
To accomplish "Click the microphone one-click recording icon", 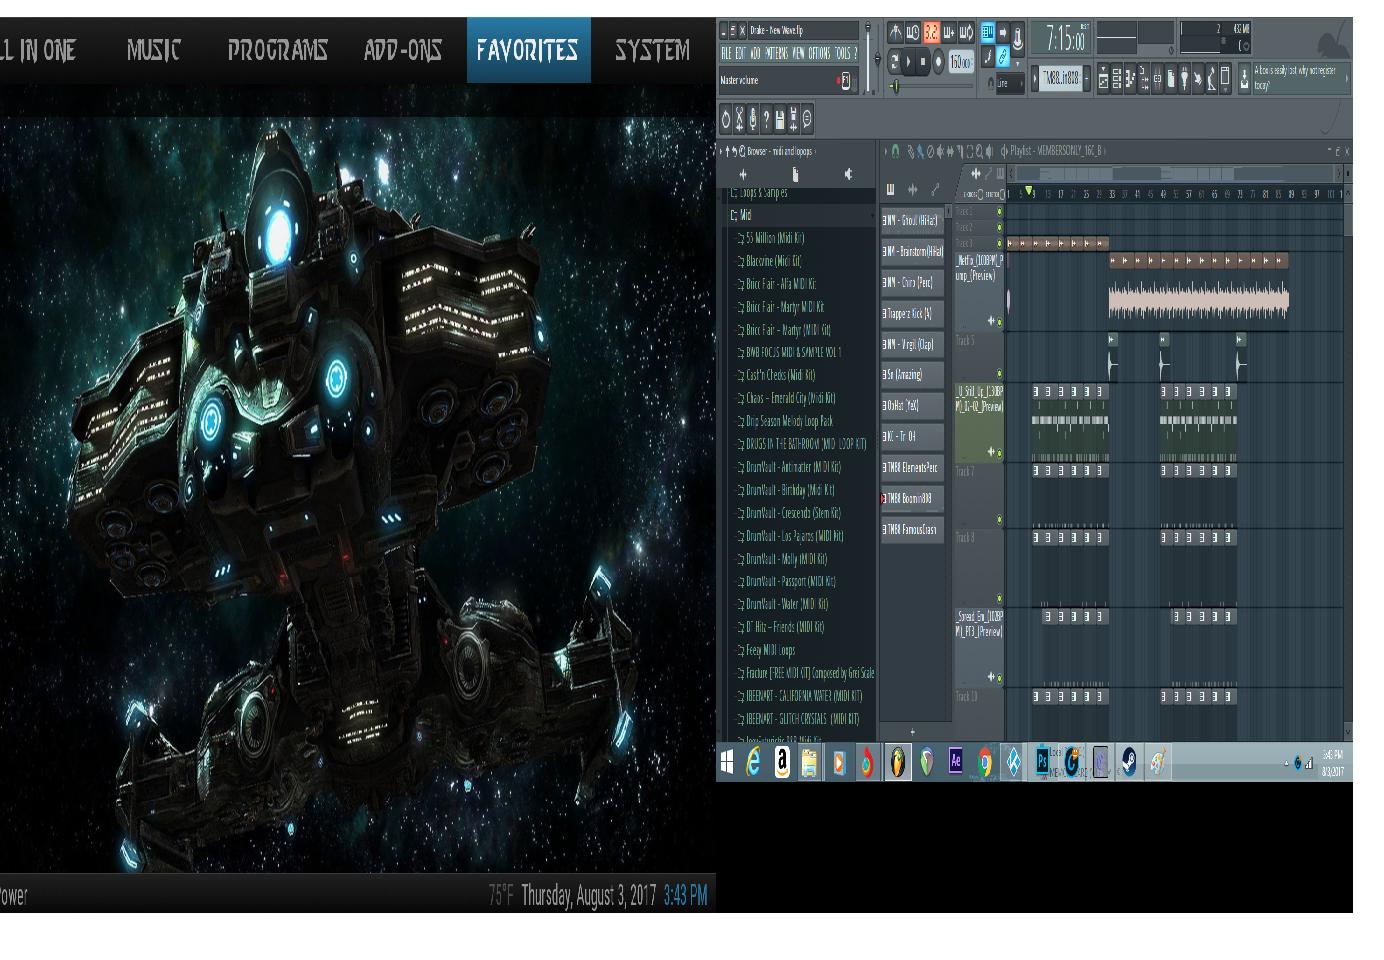I will coord(753,120).
